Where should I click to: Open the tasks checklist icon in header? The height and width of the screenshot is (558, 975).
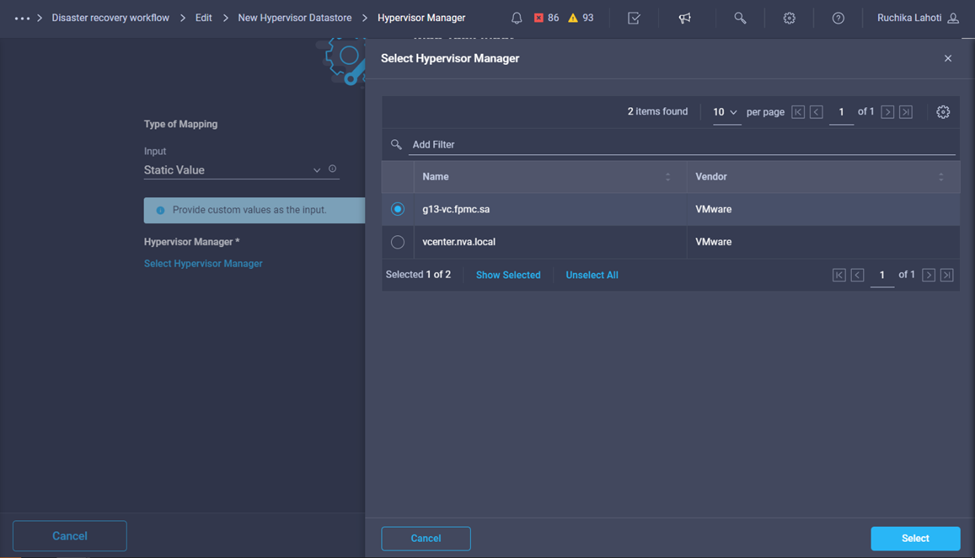(x=634, y=18)
